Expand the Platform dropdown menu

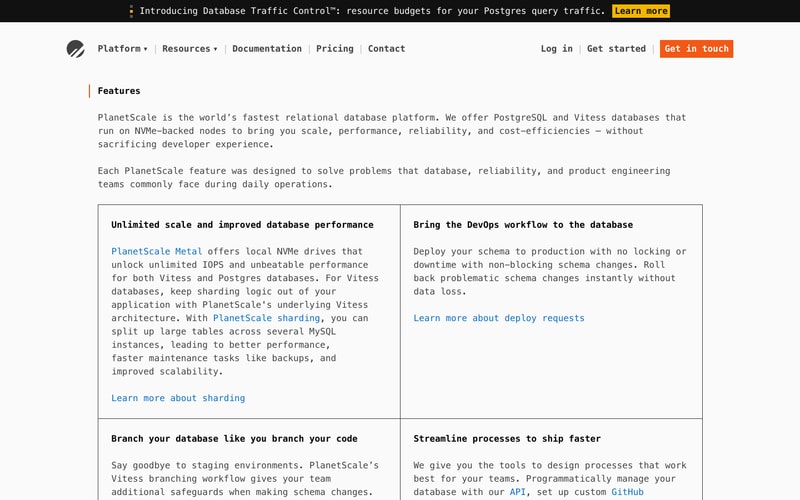(x=122, y=48)
